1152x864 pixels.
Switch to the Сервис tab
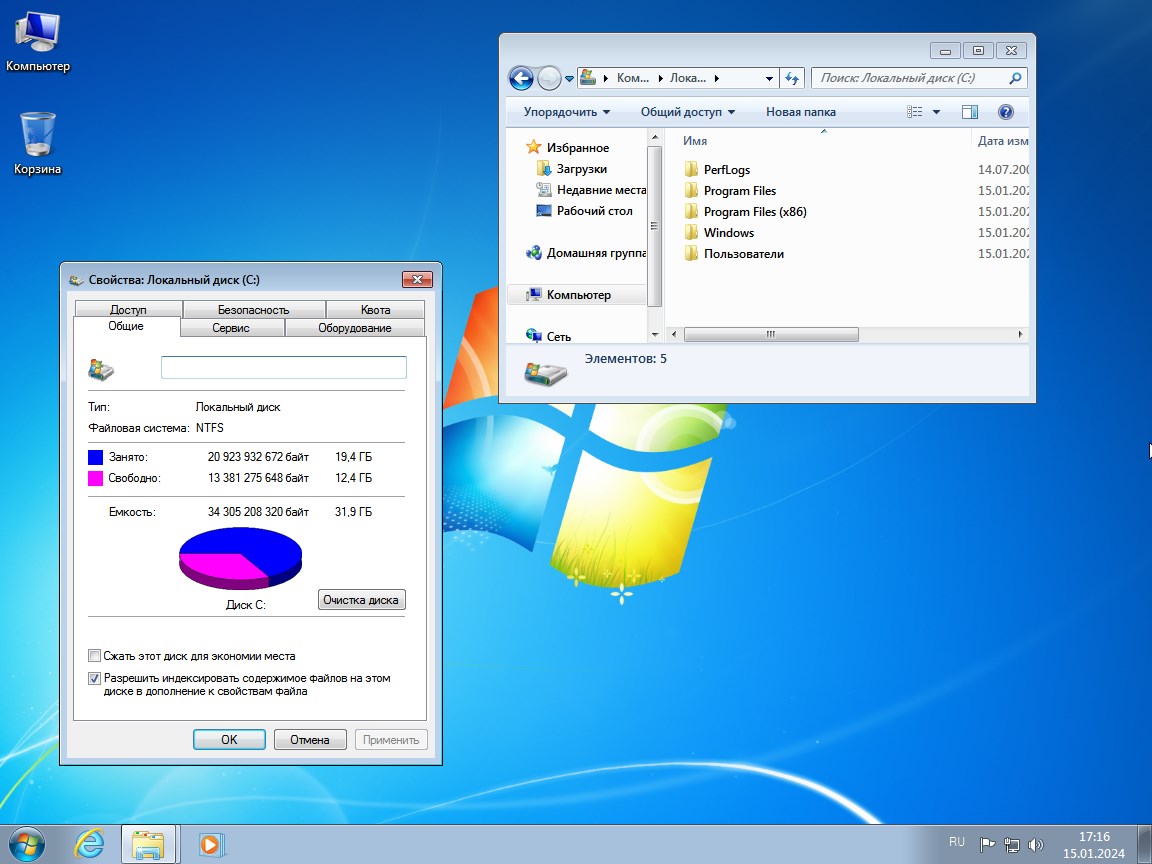(231, 328)
